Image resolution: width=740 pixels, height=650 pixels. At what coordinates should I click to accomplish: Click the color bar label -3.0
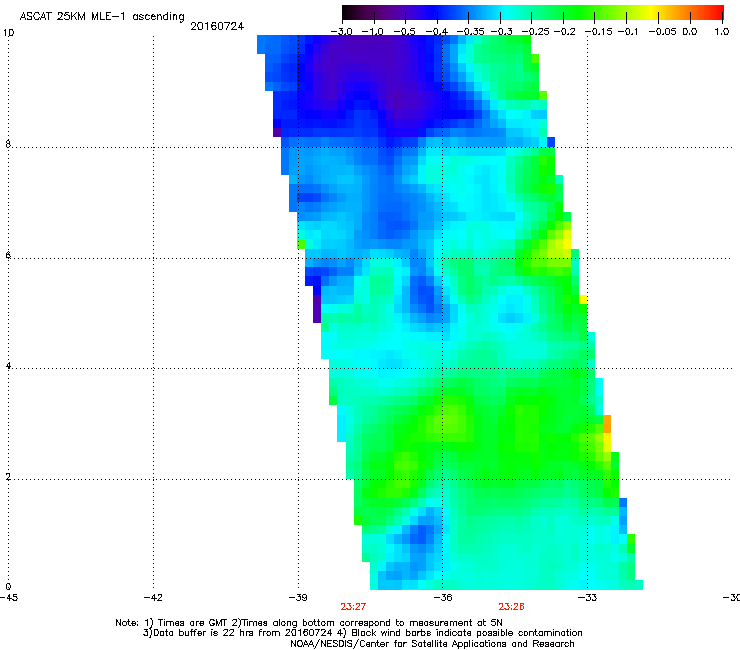coord(342,32)
